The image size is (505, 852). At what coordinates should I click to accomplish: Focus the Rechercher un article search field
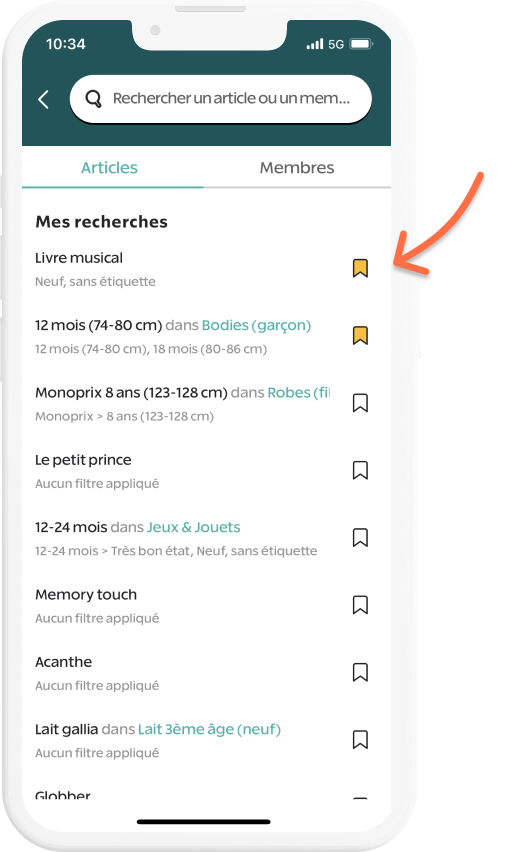pyautogui.click(x=221, y=99)
